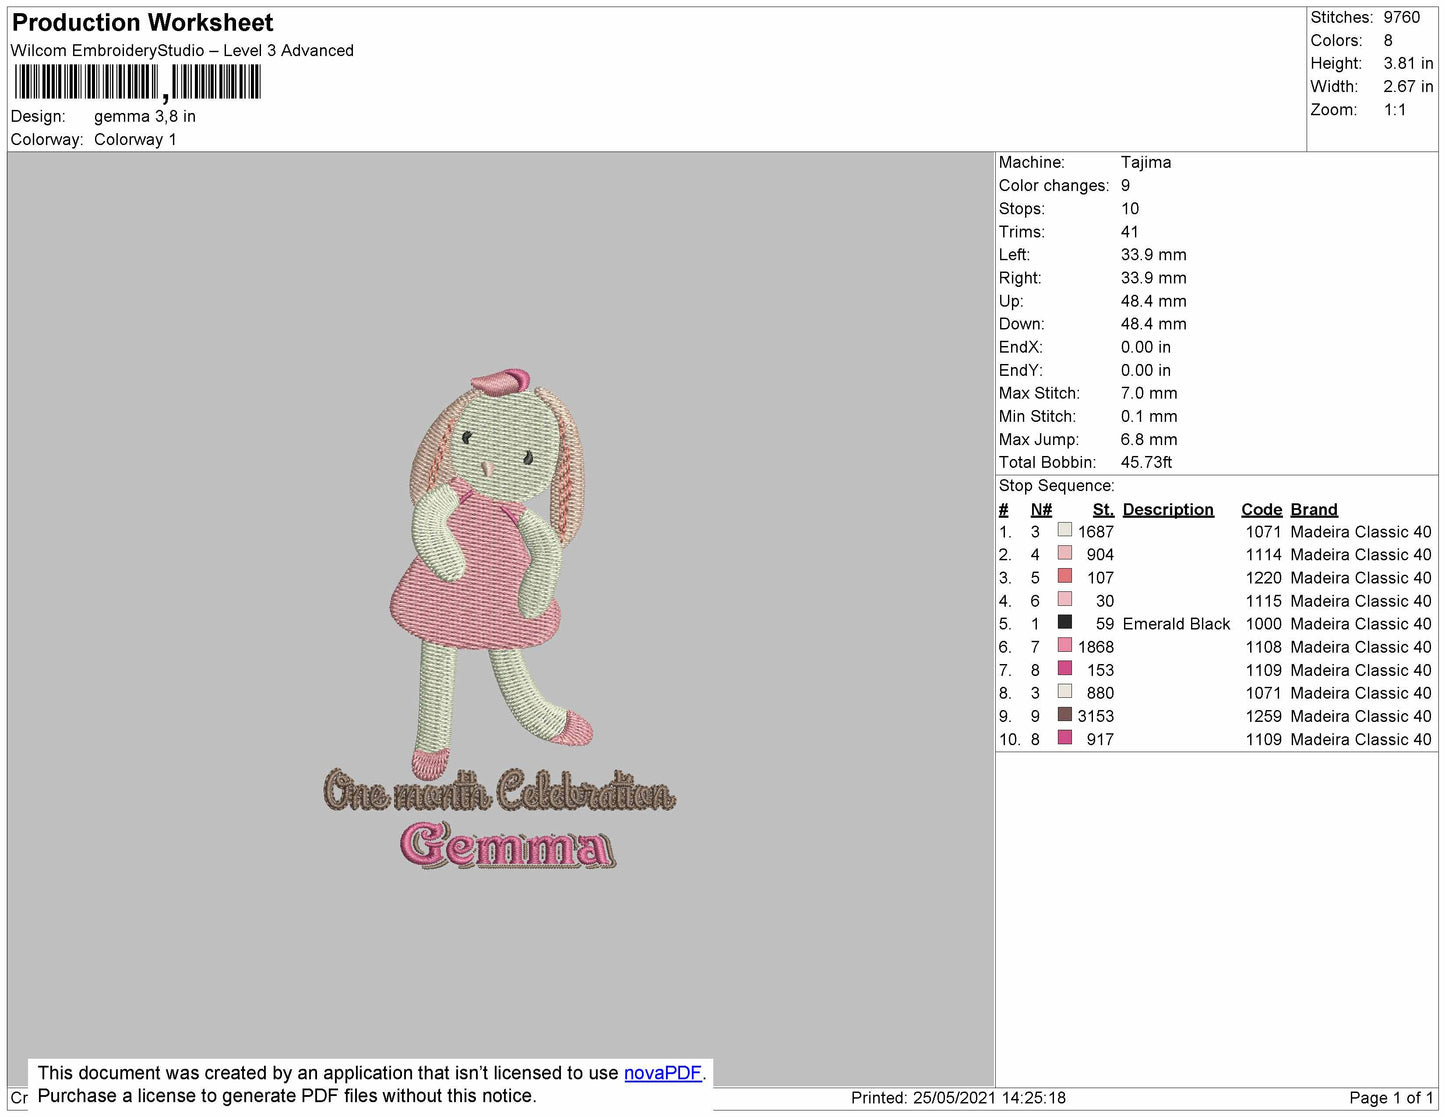
Task: Select the 'Code' column header
Action: pyautogui.click(x=1261, y=509)
